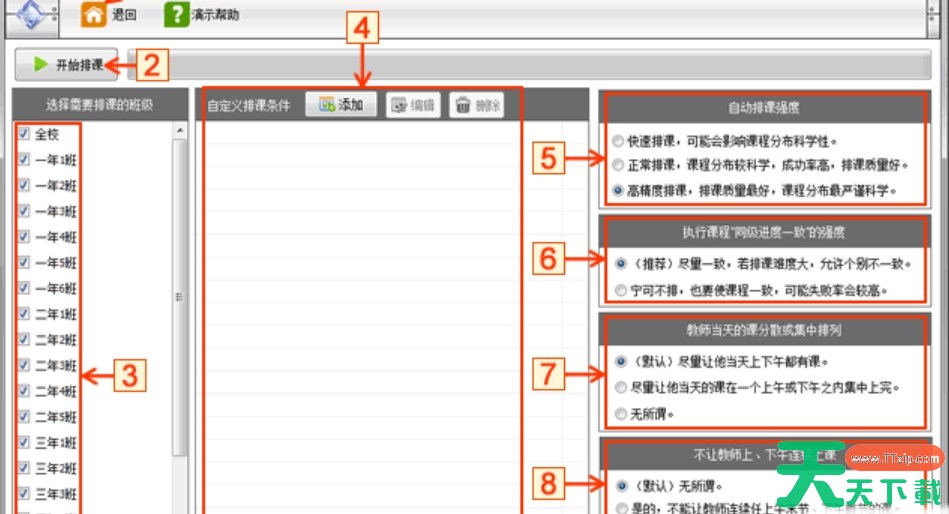Image resolution: width=949 pixels, height=514 pixels.
Task: Click the home icon labeled 退回
Action: click(x=93, y=15)
